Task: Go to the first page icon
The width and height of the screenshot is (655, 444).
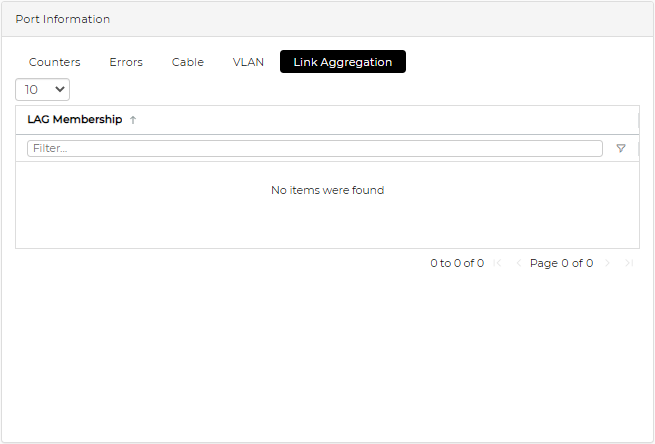Action: tap(498, 263)
